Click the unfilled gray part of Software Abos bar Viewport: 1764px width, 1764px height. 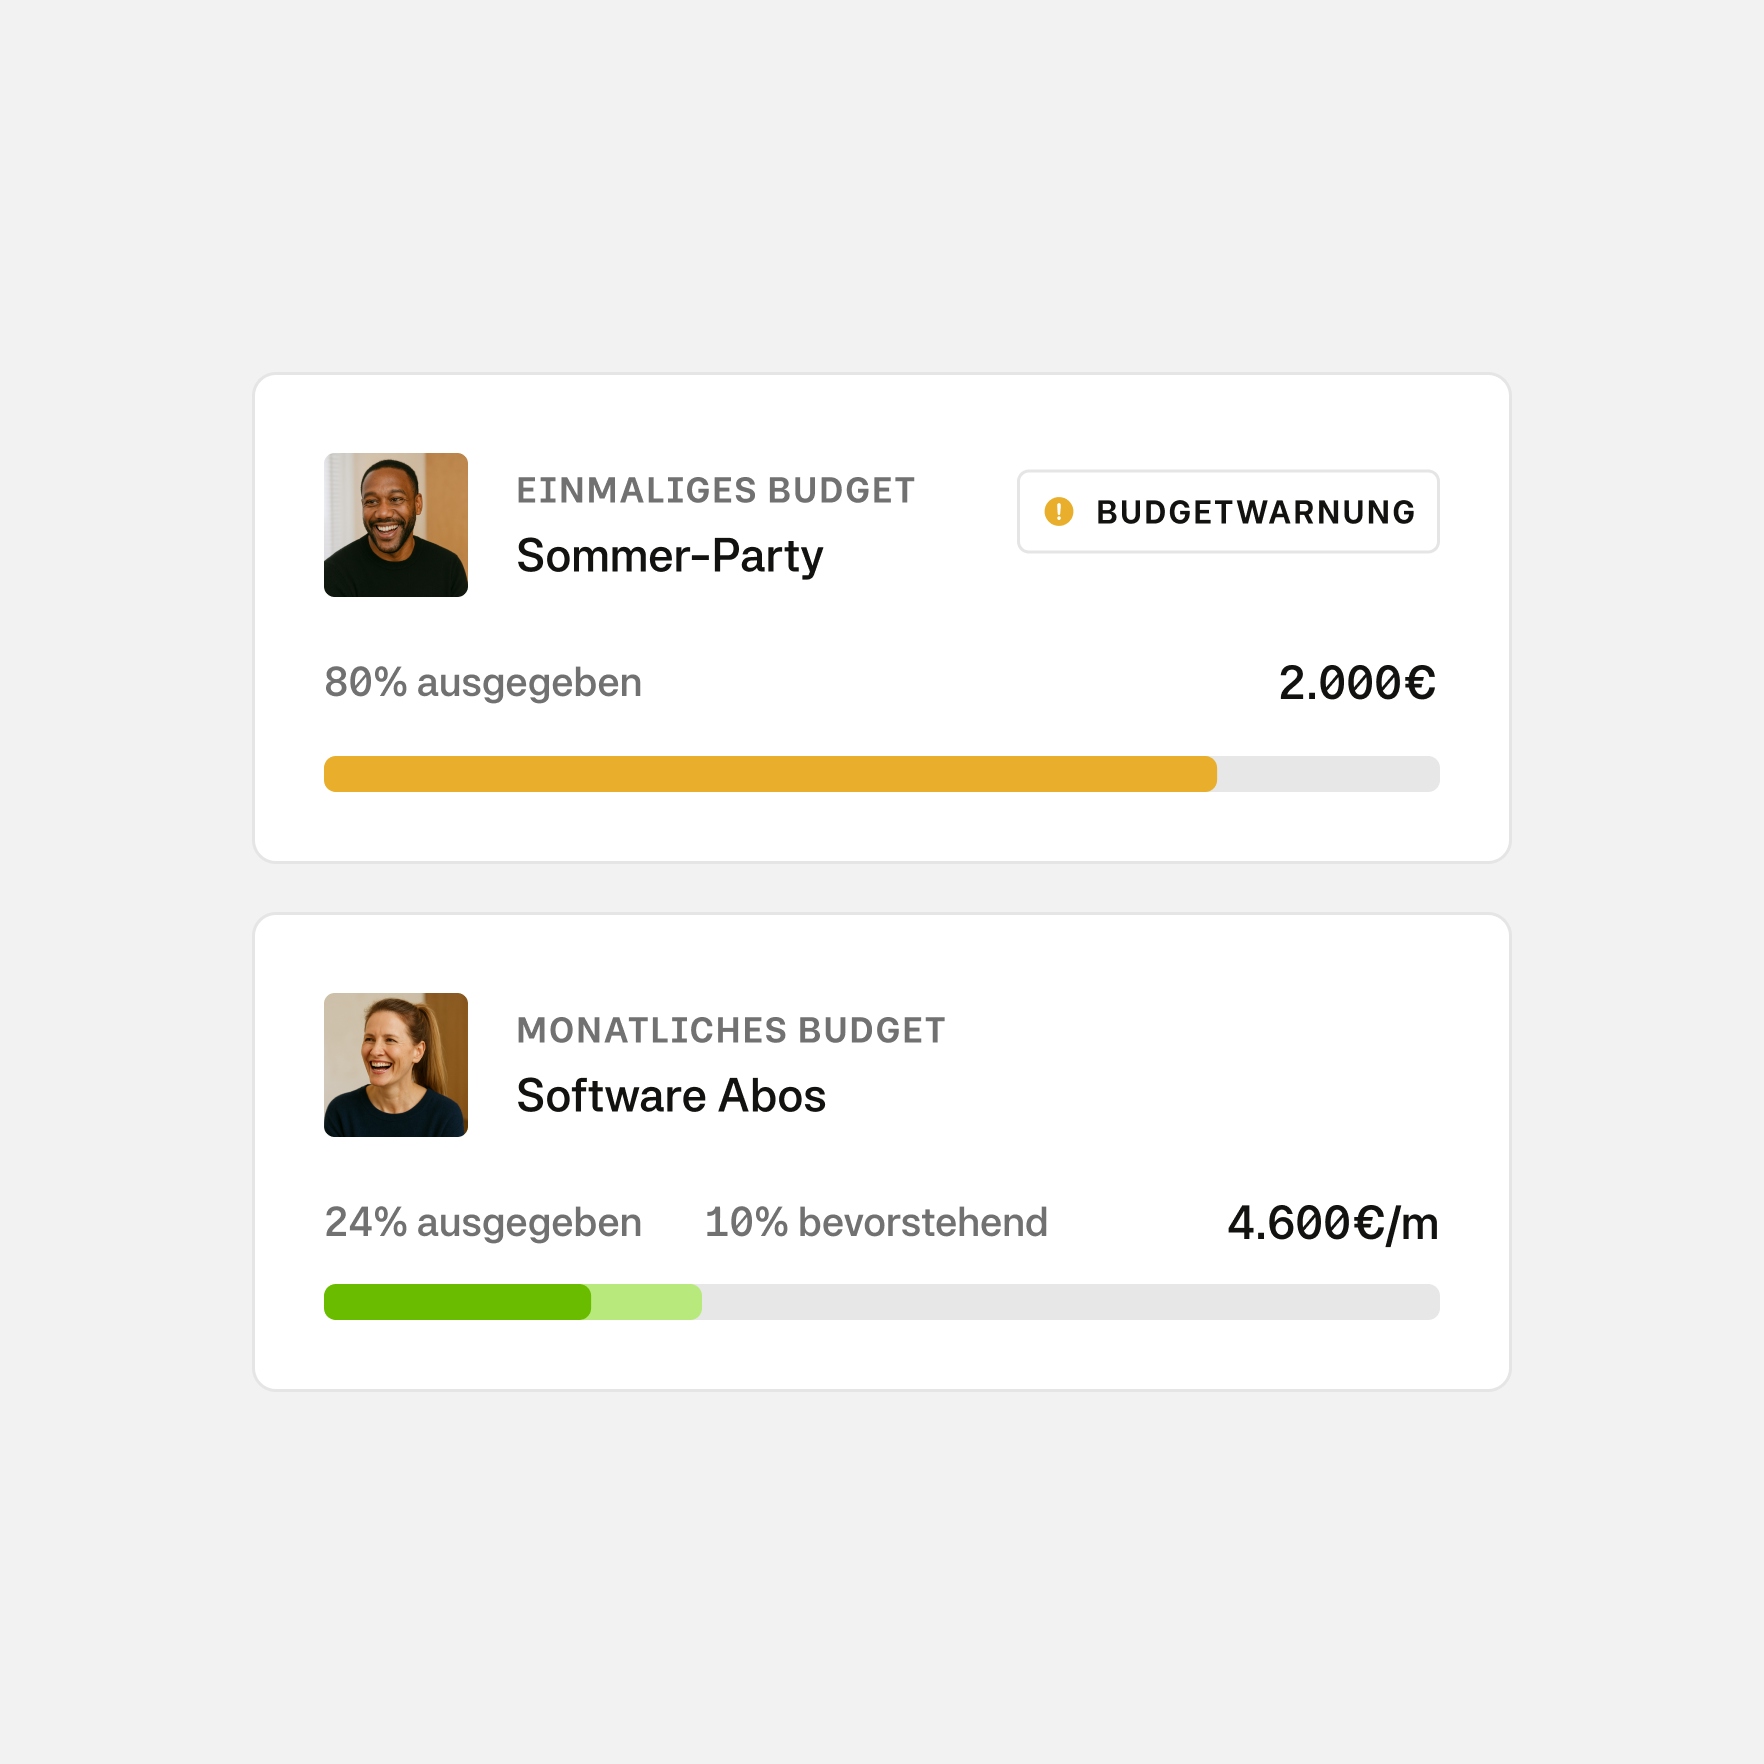tap(1070, 1302)
